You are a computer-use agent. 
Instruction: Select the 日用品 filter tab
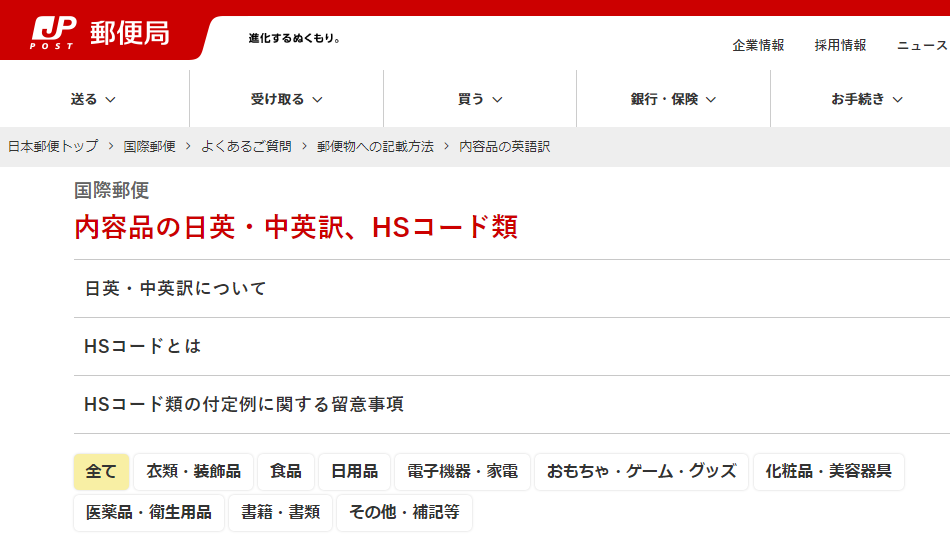tap(354, 471)
